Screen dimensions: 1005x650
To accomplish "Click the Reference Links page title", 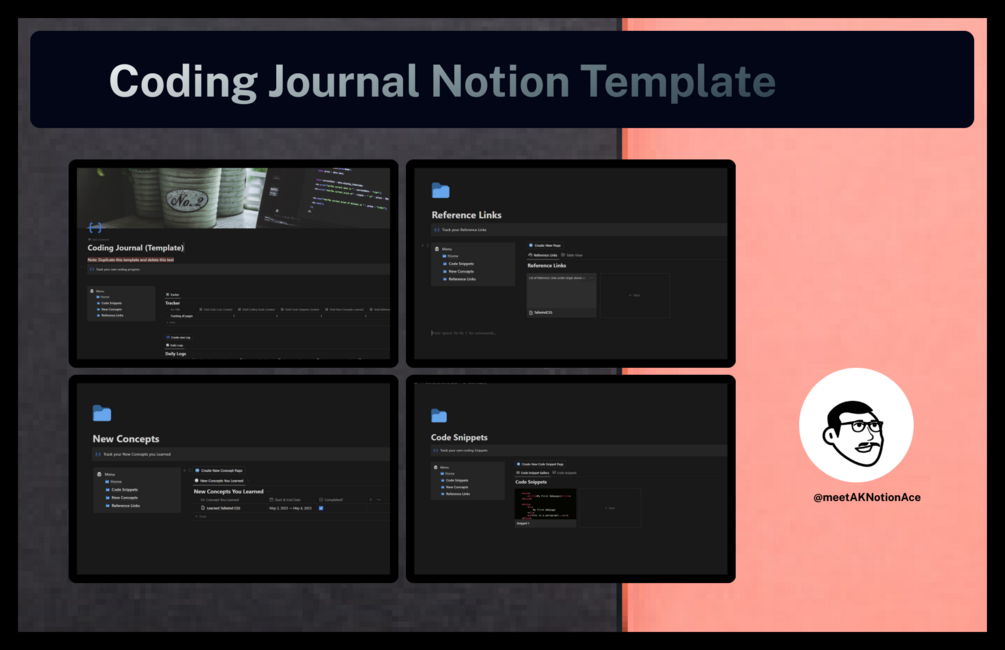I will pos(467,215).
